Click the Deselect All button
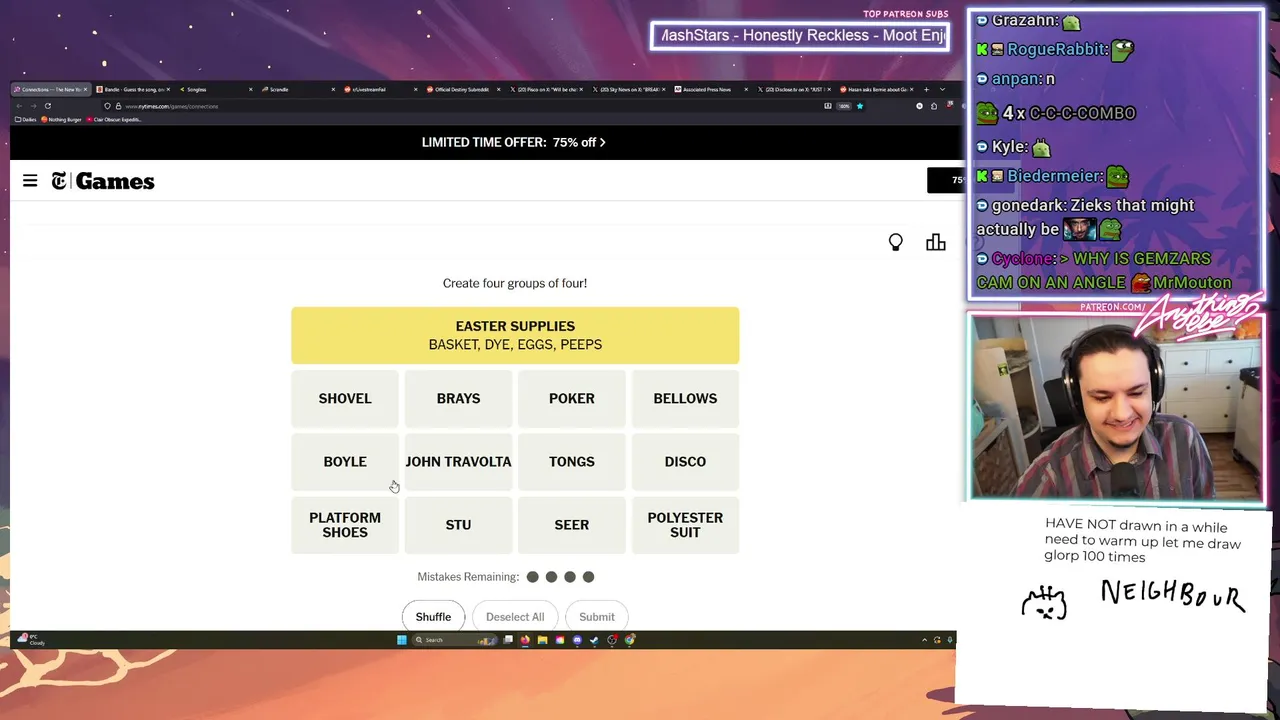The width and height of the screenshot is (1280, 720). coord(515,616)
